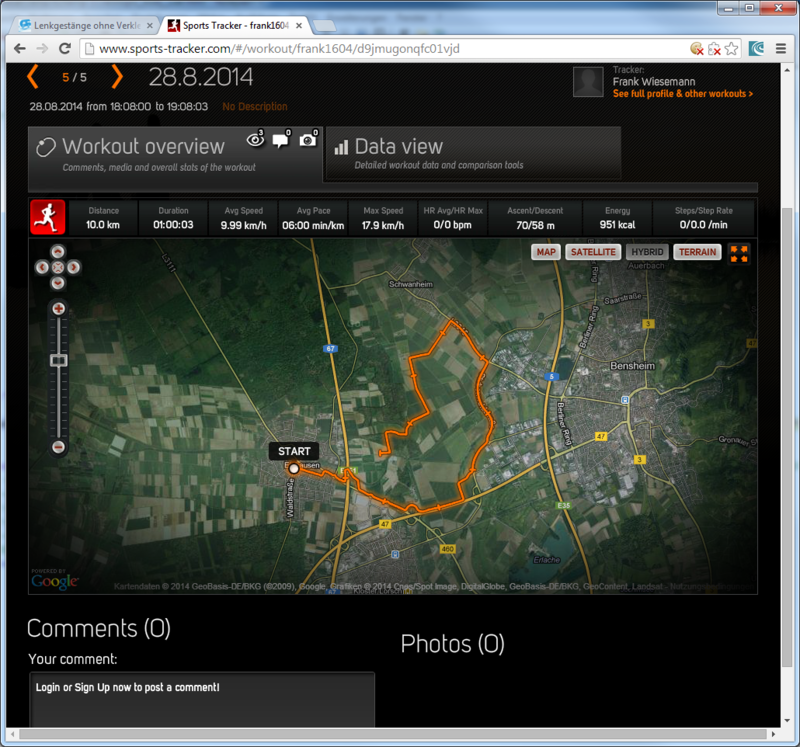Close the Sports Tracker browser tab
The width and height of the screenshot is (800, 747).
299,26
